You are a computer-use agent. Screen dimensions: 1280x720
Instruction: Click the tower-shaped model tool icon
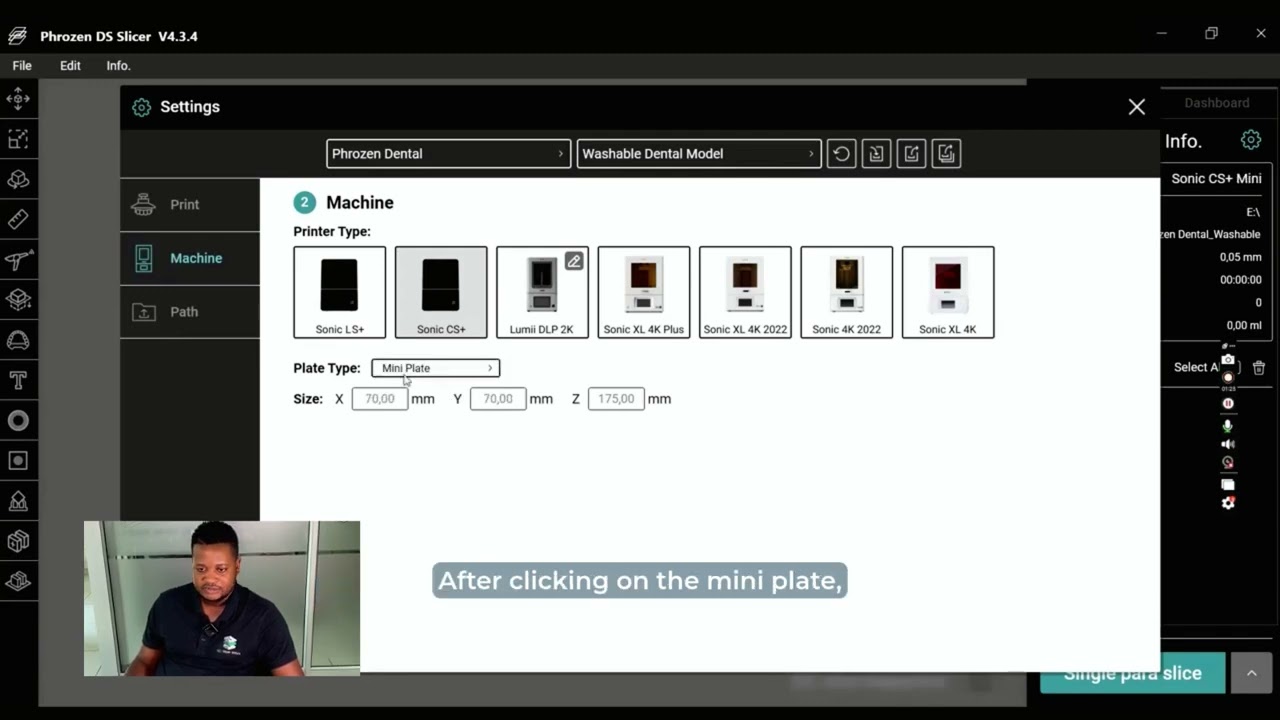pos(18,501)
